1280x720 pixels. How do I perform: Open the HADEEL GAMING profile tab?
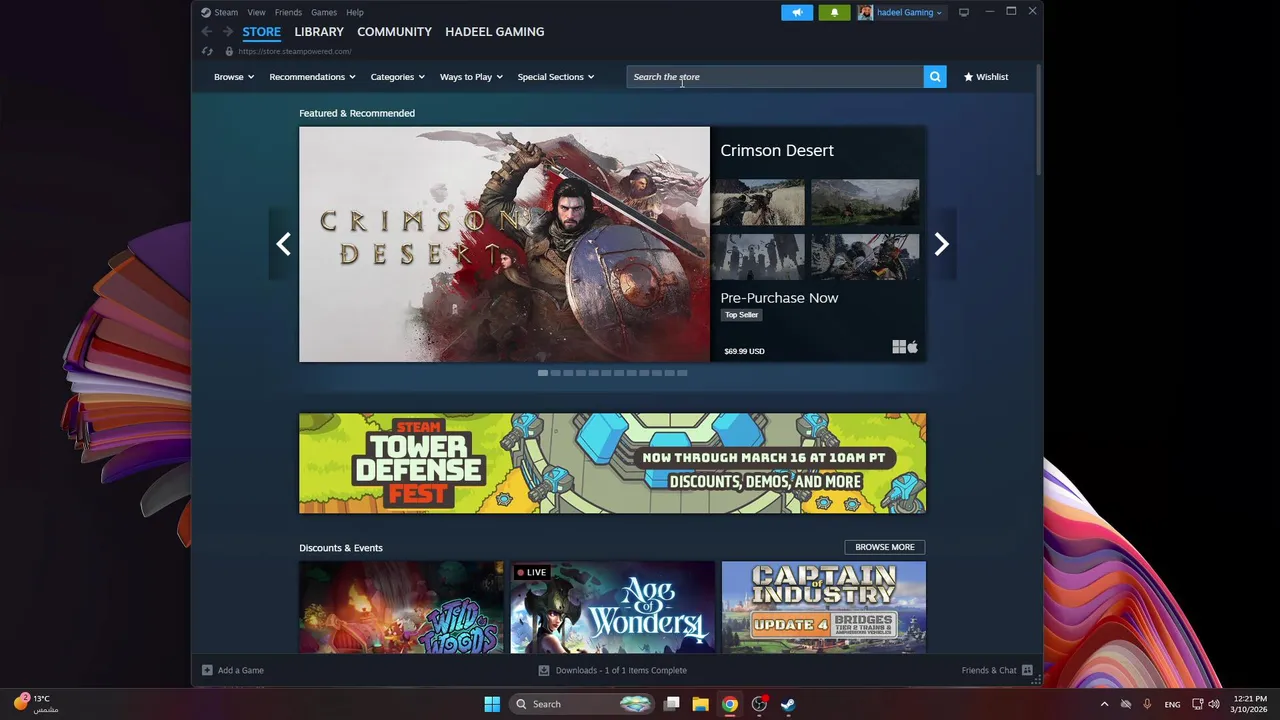tap(495, 32)
